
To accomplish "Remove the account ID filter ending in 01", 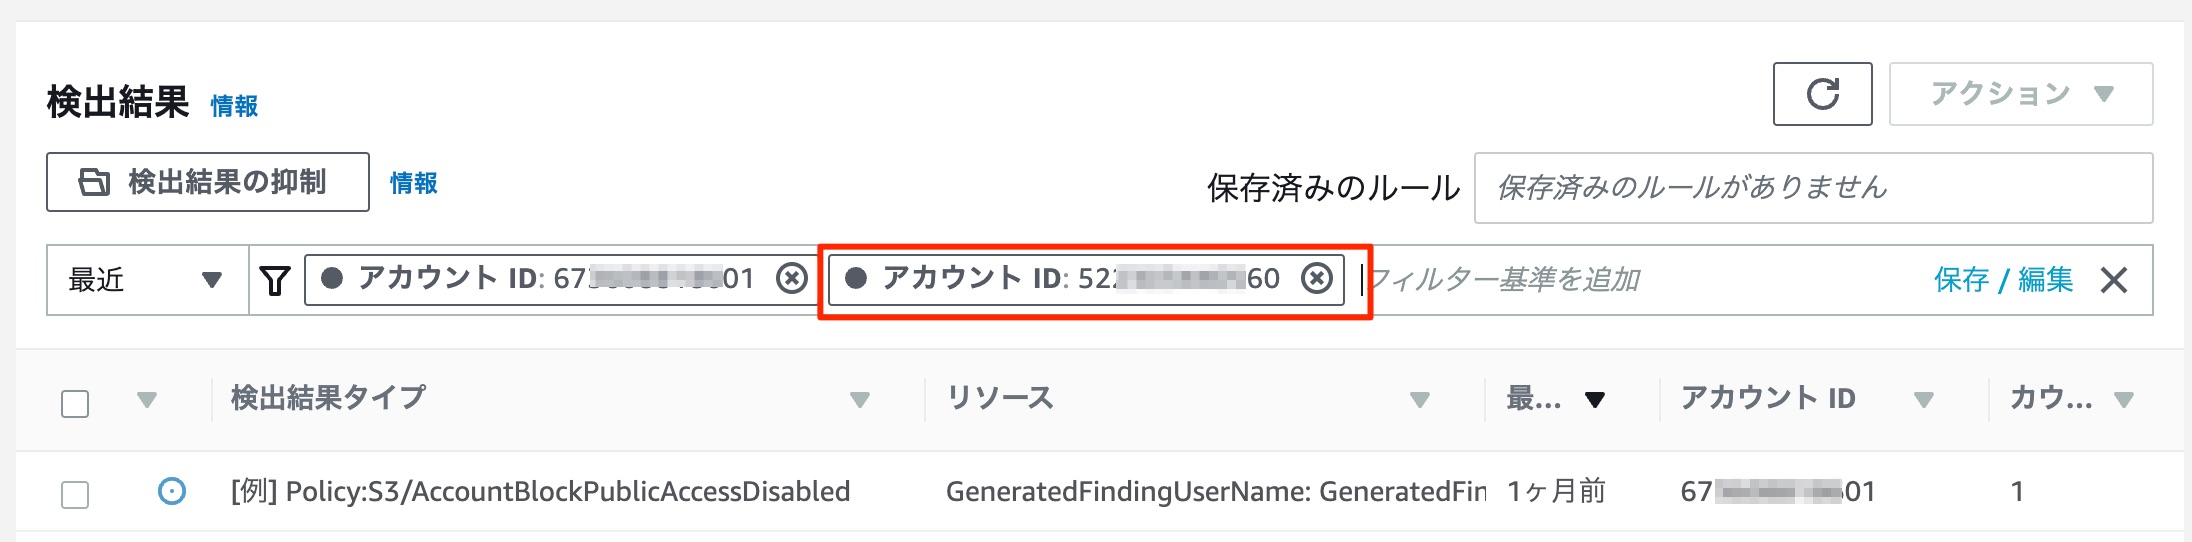I will [x=792, y=278].
